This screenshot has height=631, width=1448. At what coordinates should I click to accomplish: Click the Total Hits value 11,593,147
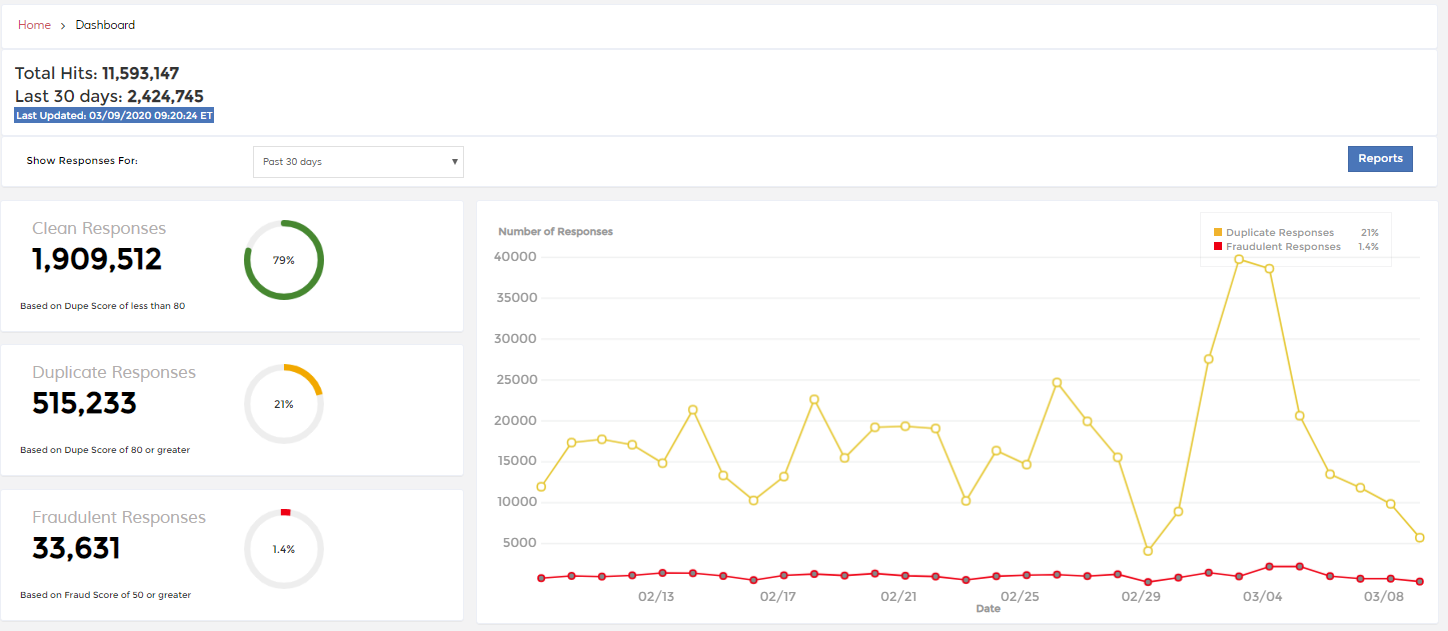tap(140, 73)
